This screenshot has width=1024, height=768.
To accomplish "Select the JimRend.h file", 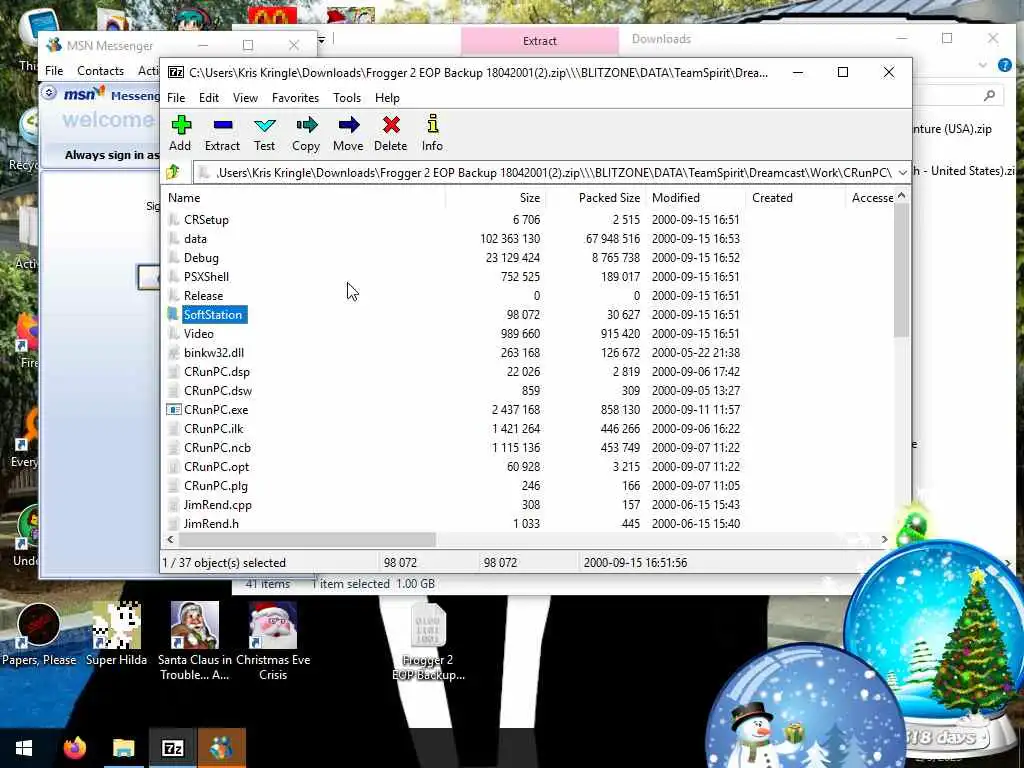I will (x=211, y=524).
